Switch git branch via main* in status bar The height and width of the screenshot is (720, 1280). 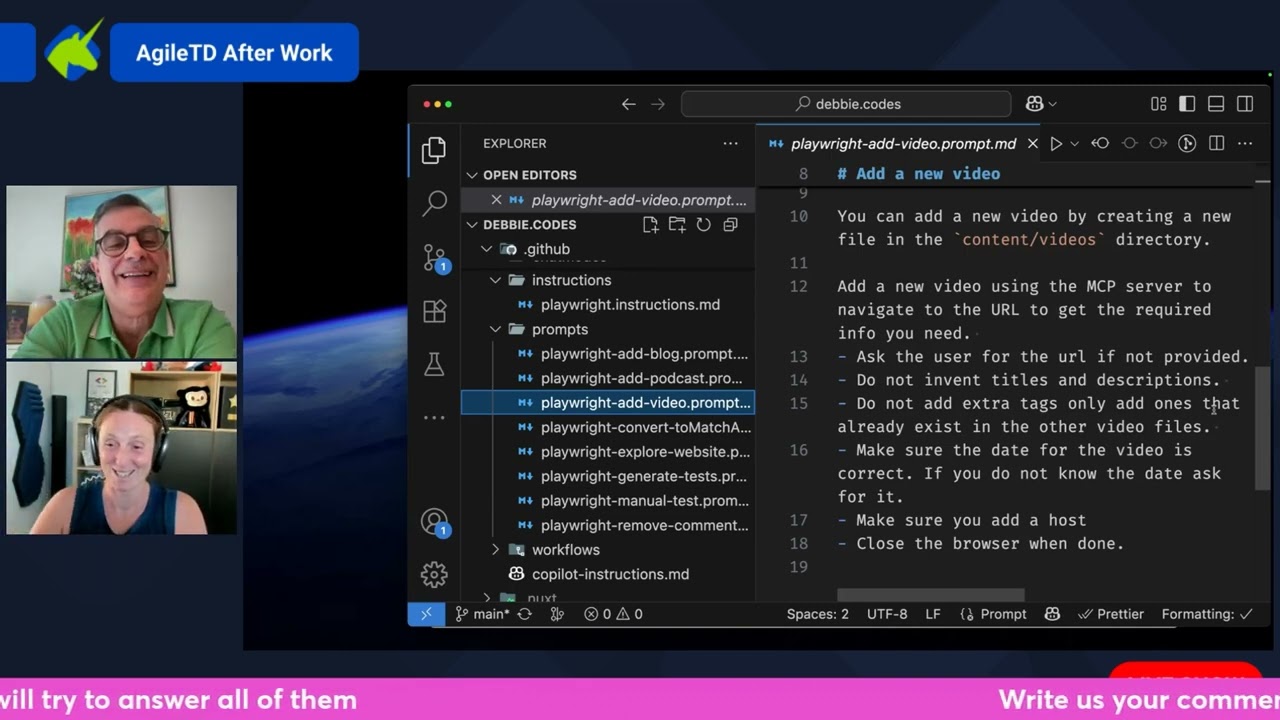(482, 614)
